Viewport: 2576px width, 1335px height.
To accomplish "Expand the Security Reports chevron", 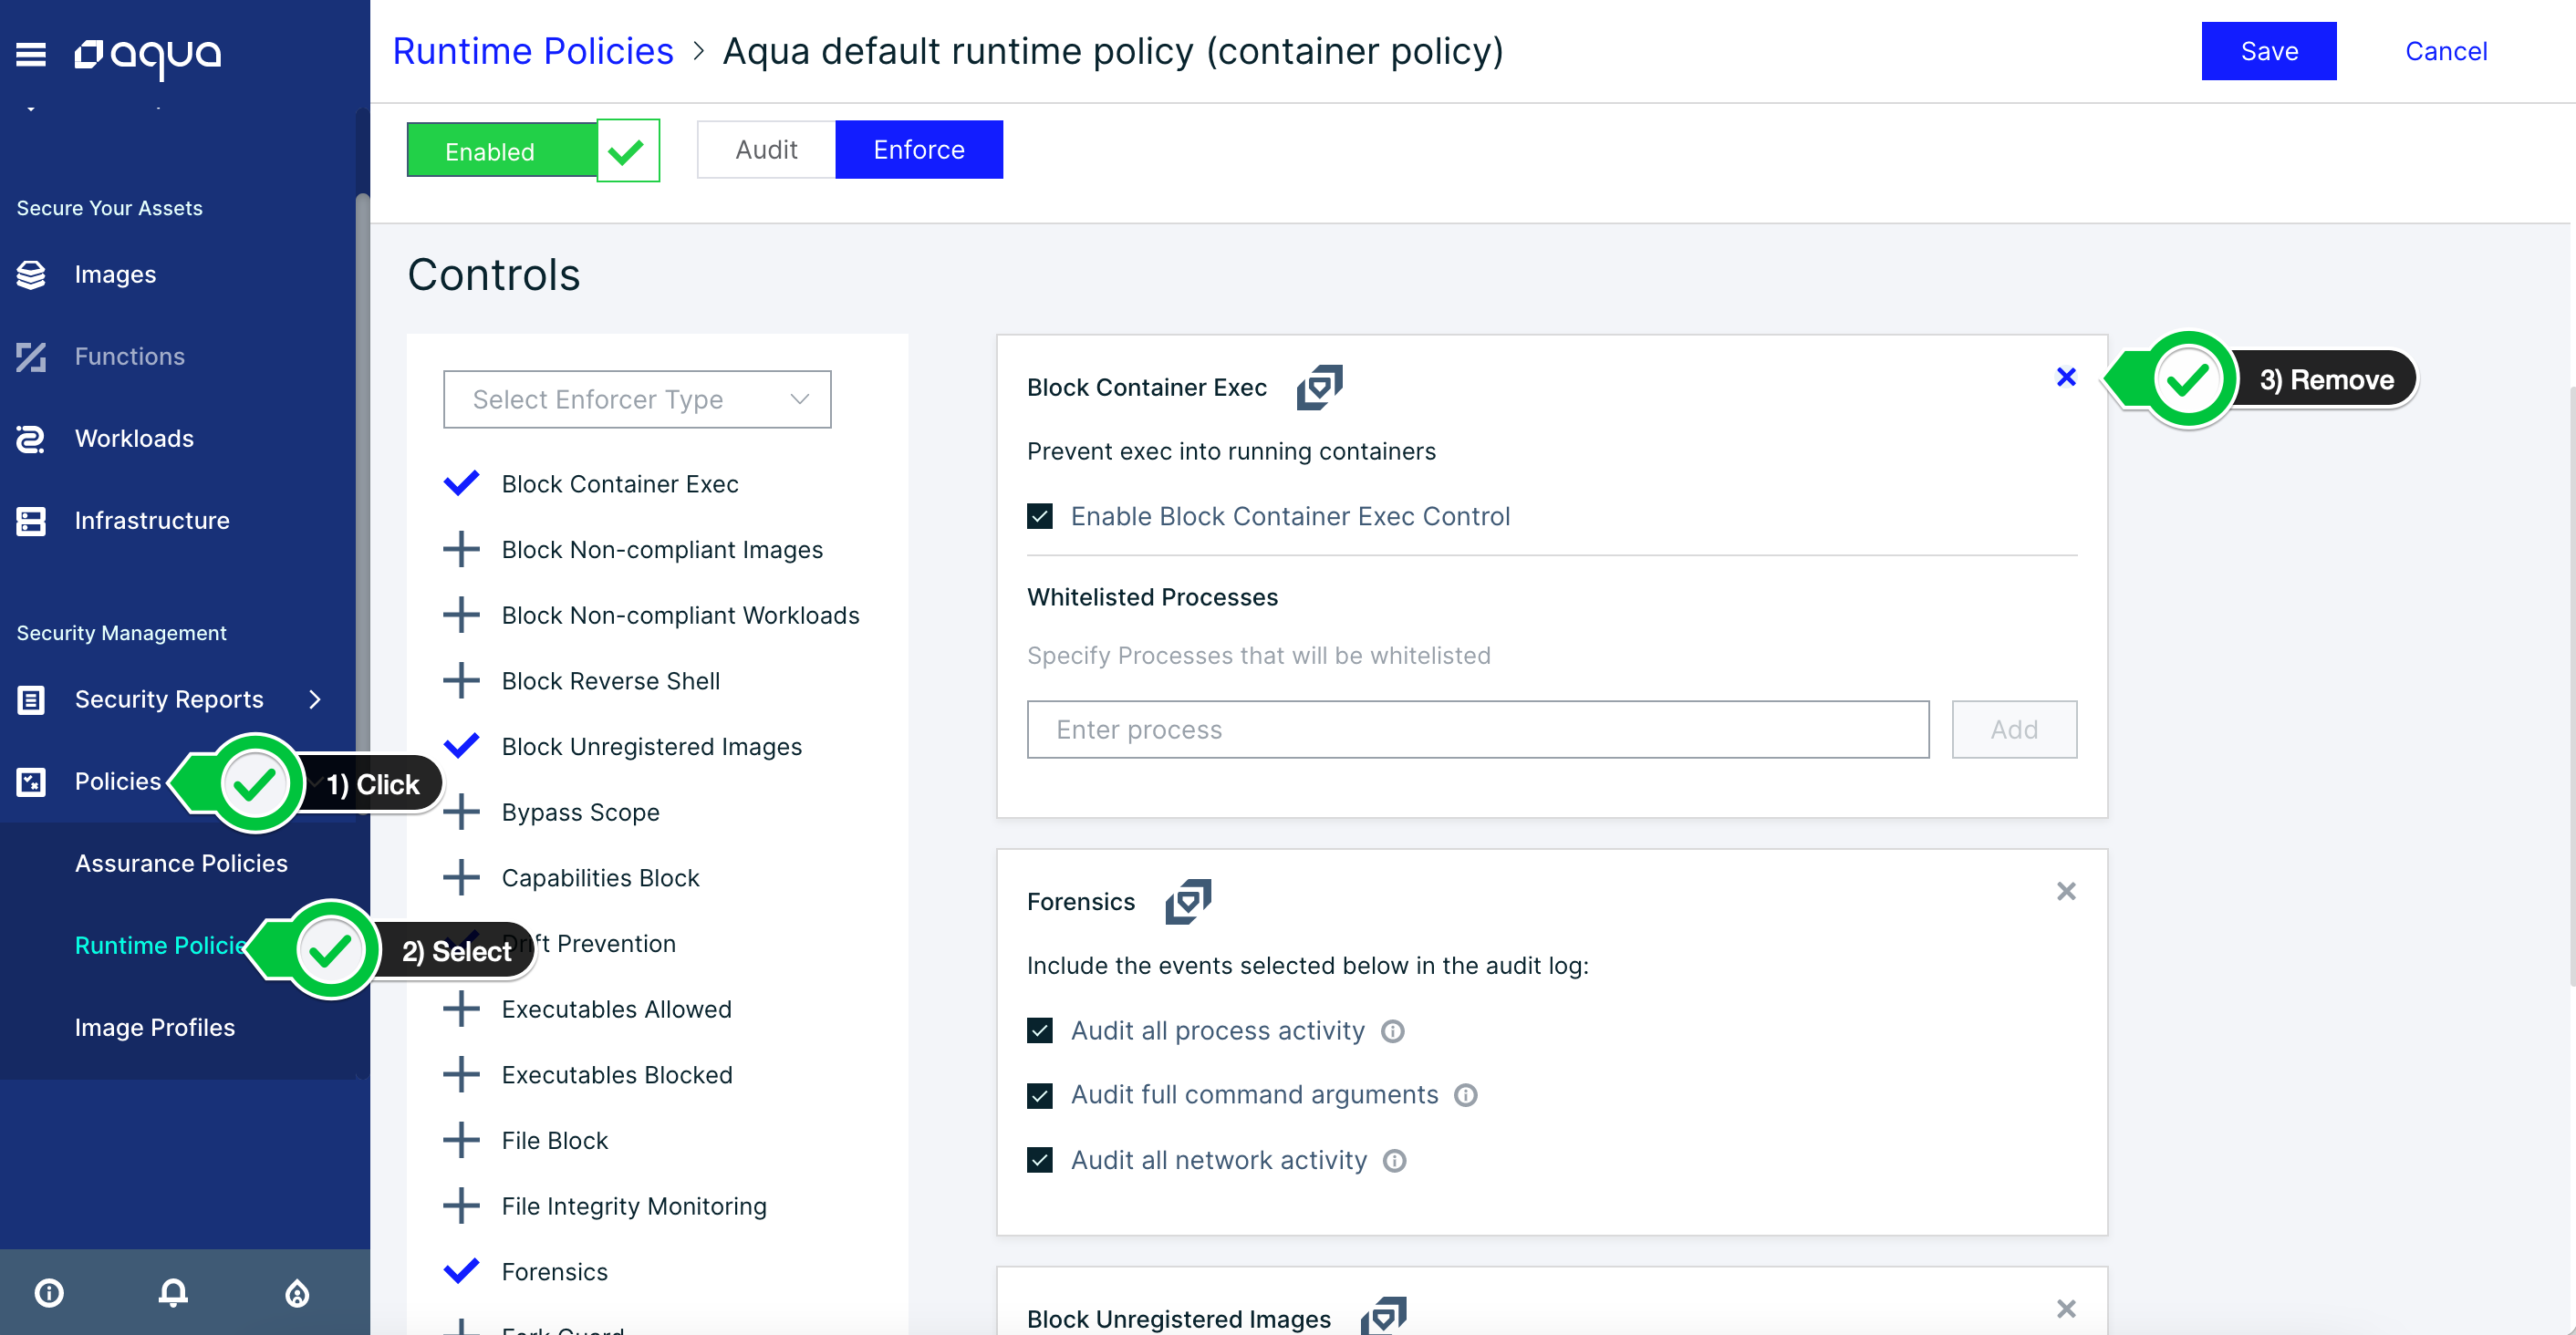I will pyautogui.click(x=314, y=699).
